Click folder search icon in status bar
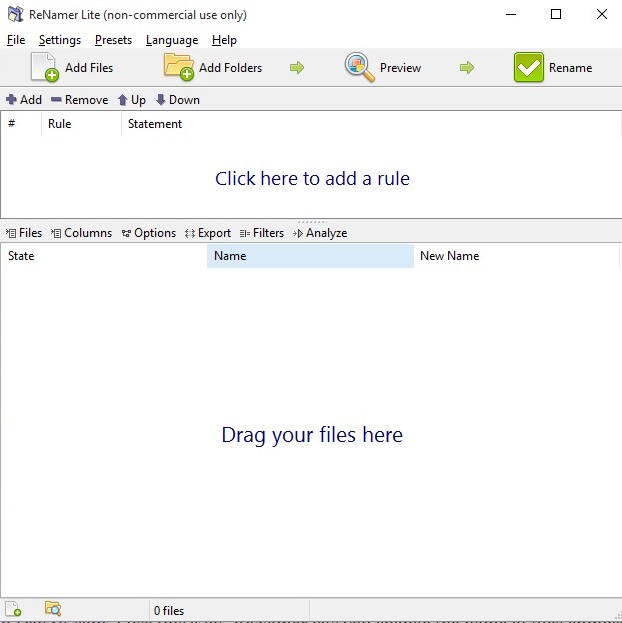The image size is (622, 623). click(53, 609)
